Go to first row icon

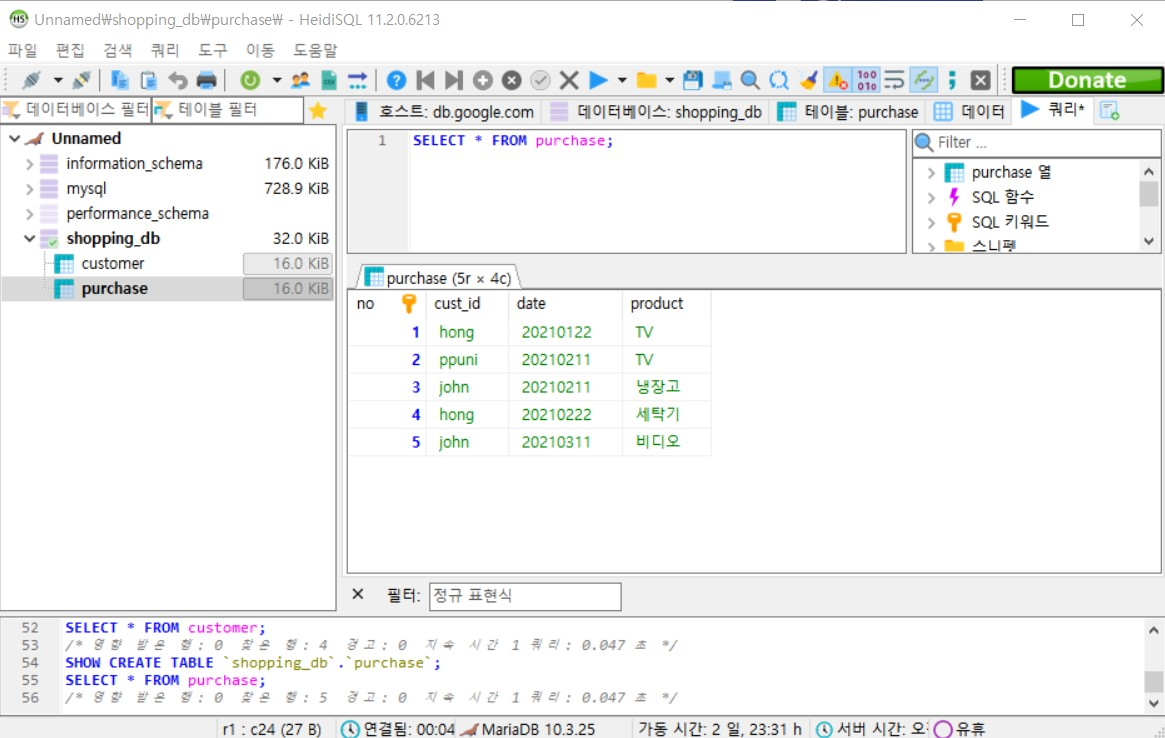(426, 80)
